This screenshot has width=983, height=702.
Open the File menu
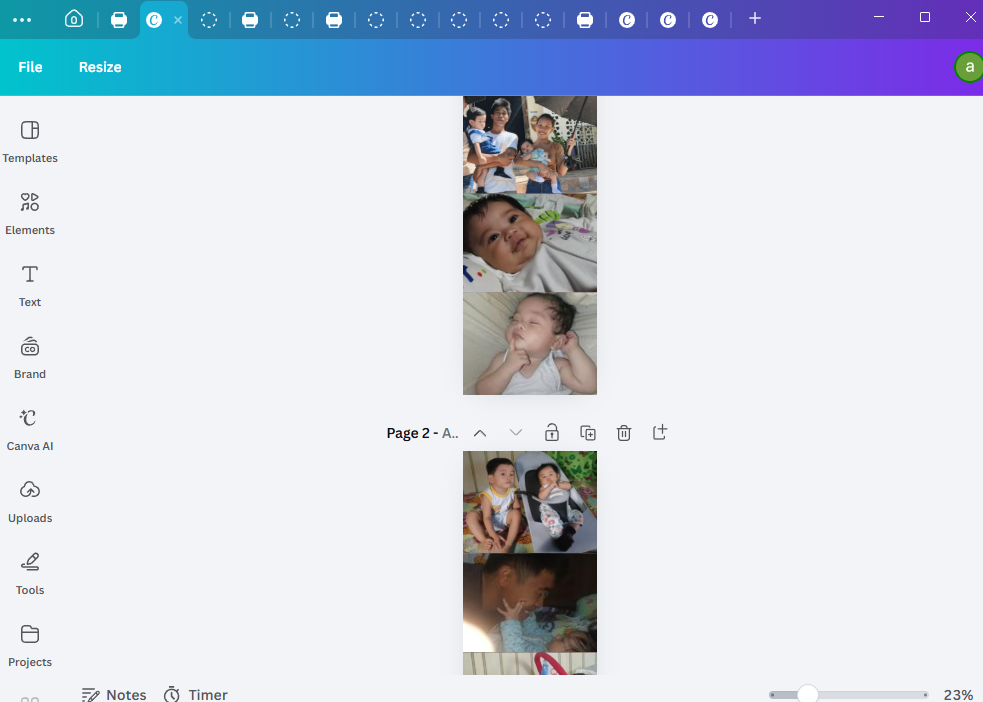[x=30, y=67]
